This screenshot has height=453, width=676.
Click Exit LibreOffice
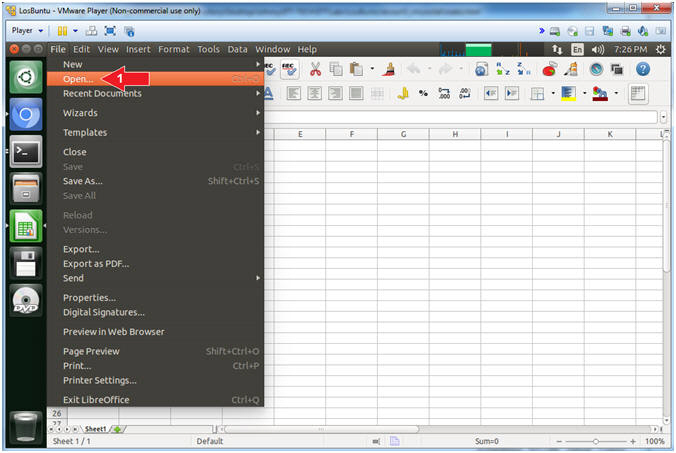(156, 400)
